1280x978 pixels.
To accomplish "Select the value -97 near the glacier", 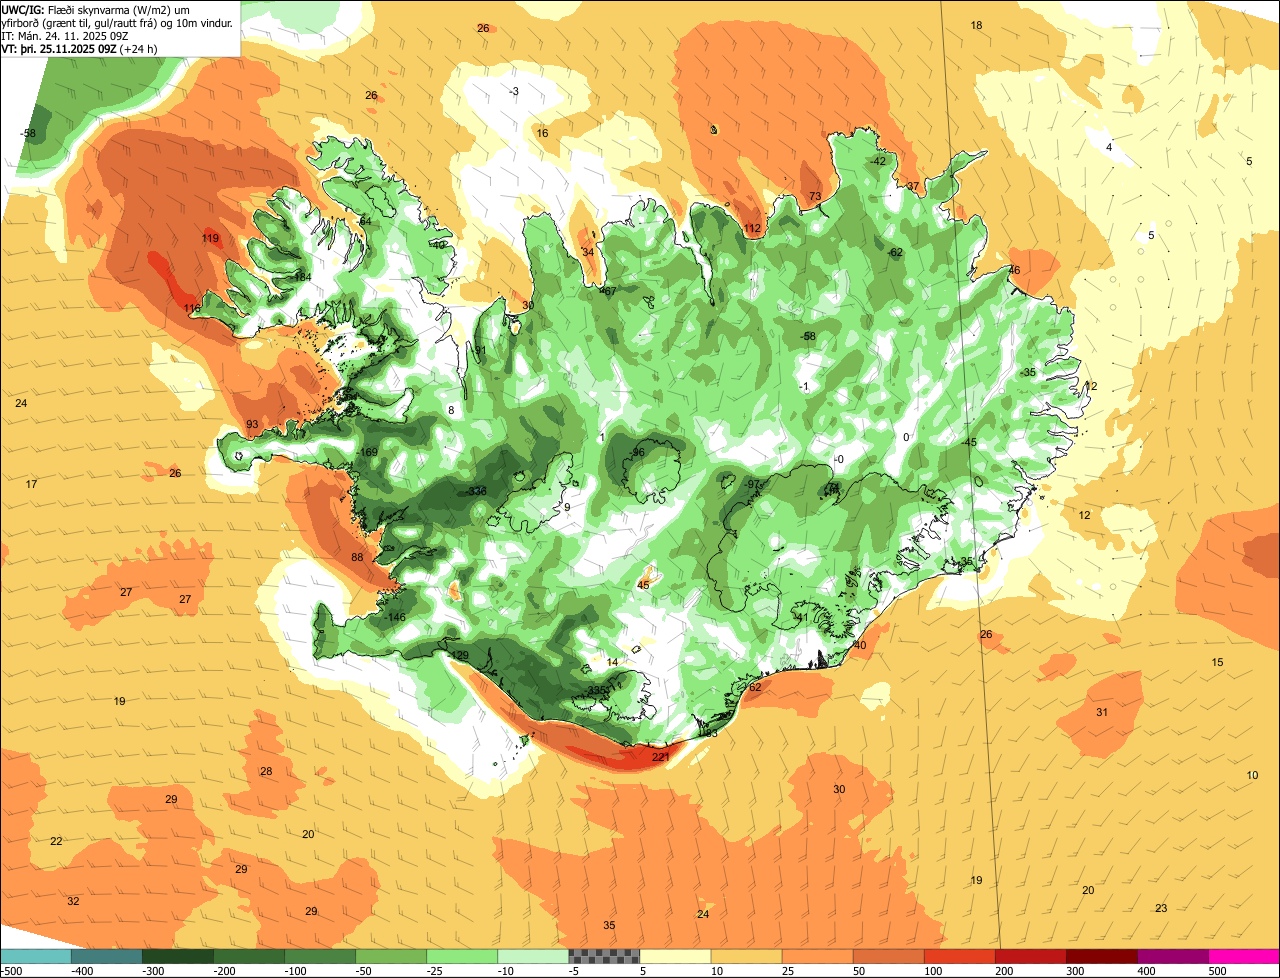I will tap(752, 484).
